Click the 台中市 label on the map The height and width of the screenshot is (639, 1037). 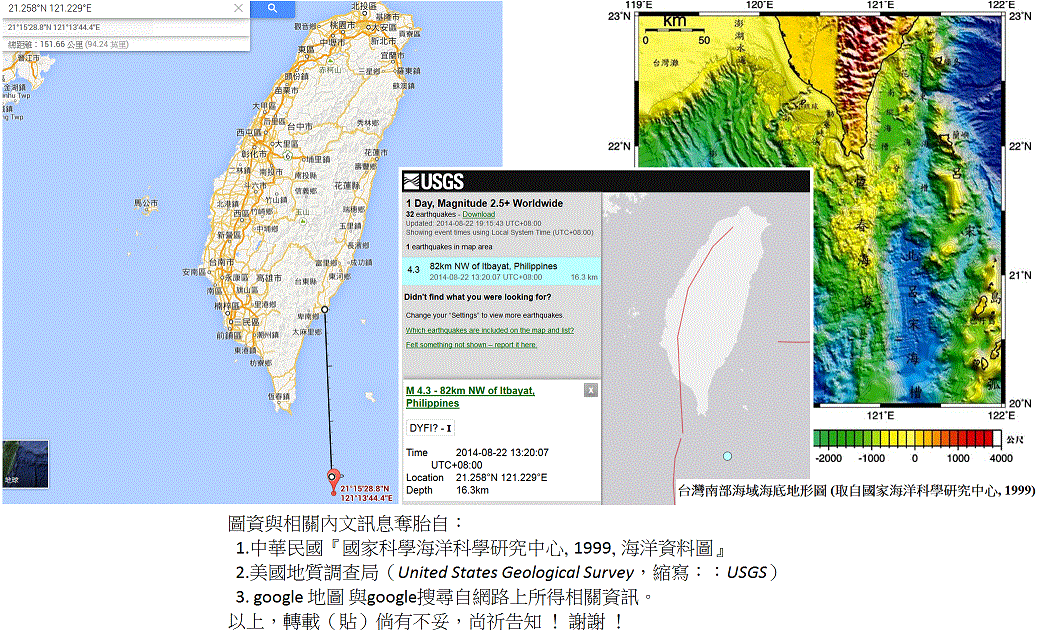(x=299, y=126)
